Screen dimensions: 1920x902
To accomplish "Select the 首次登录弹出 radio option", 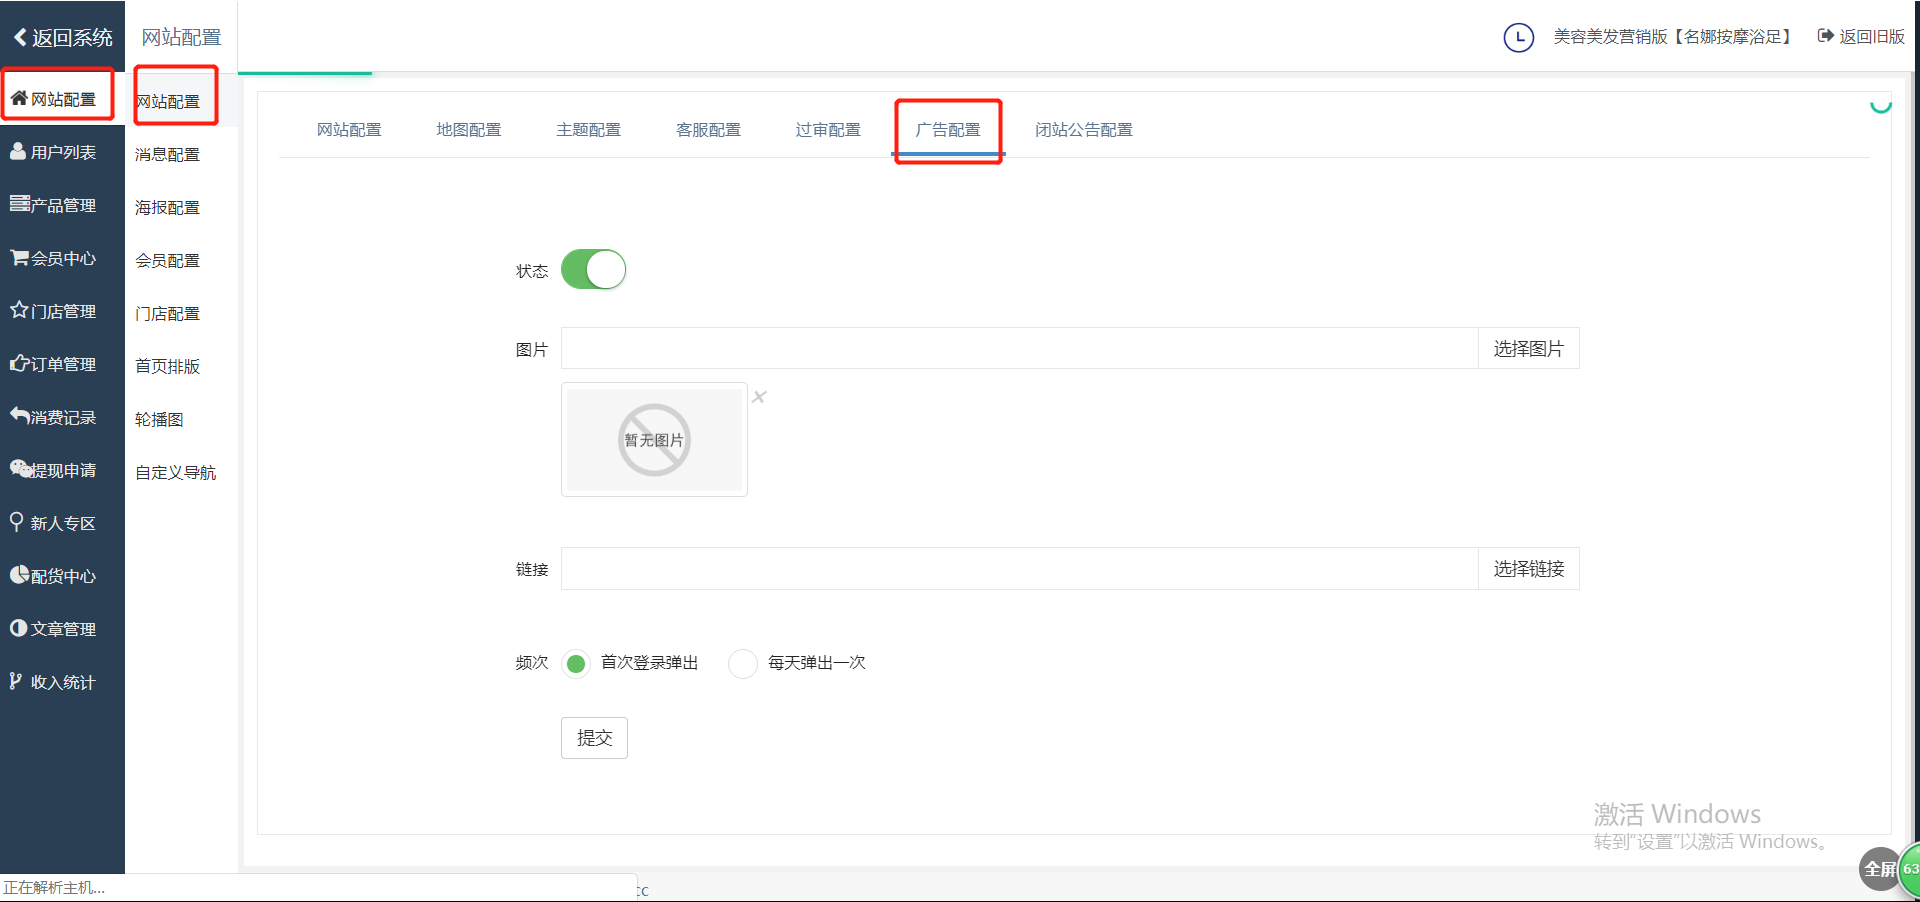I will click(x=576, y=663).
